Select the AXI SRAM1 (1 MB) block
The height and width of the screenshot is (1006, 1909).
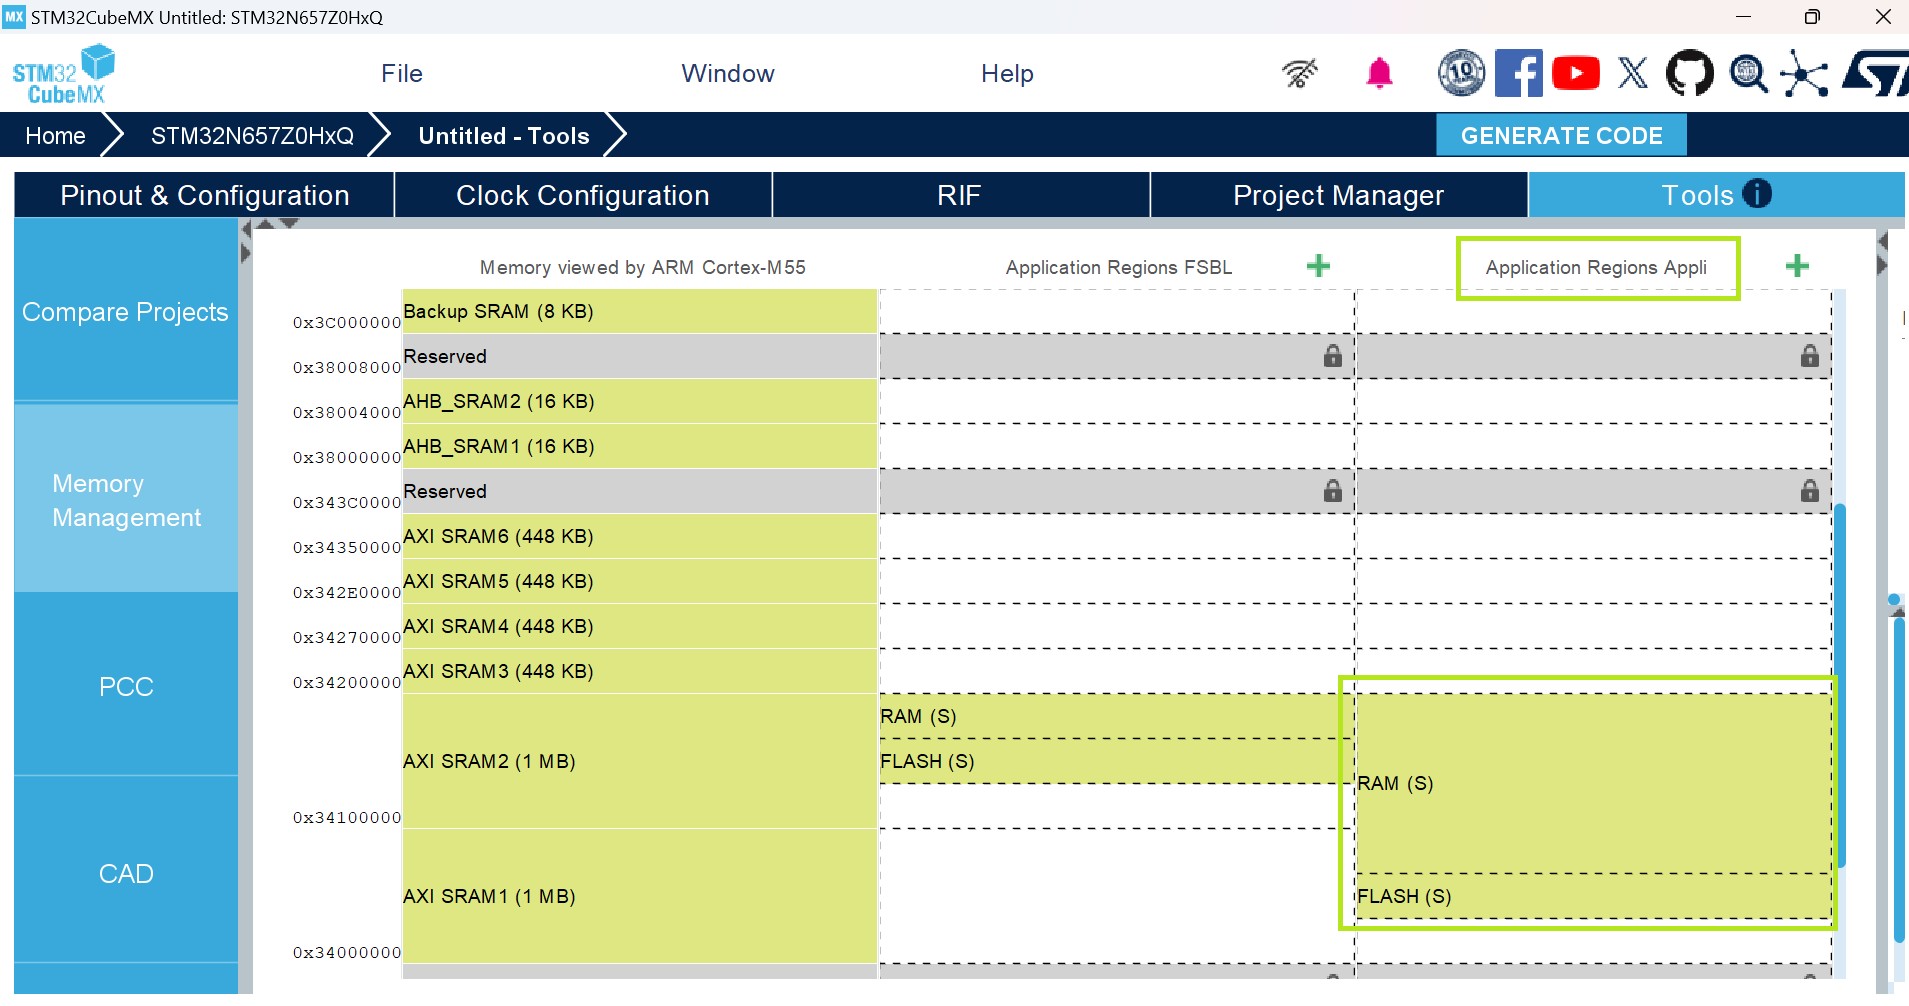coord(640,896)
